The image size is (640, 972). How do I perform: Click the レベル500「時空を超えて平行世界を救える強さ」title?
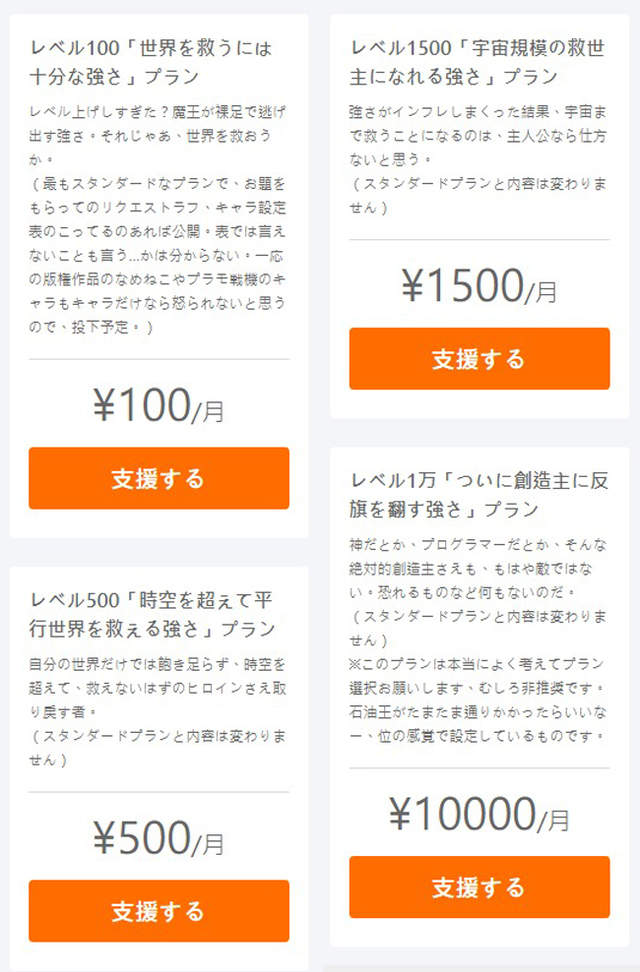tap(151, 614)
